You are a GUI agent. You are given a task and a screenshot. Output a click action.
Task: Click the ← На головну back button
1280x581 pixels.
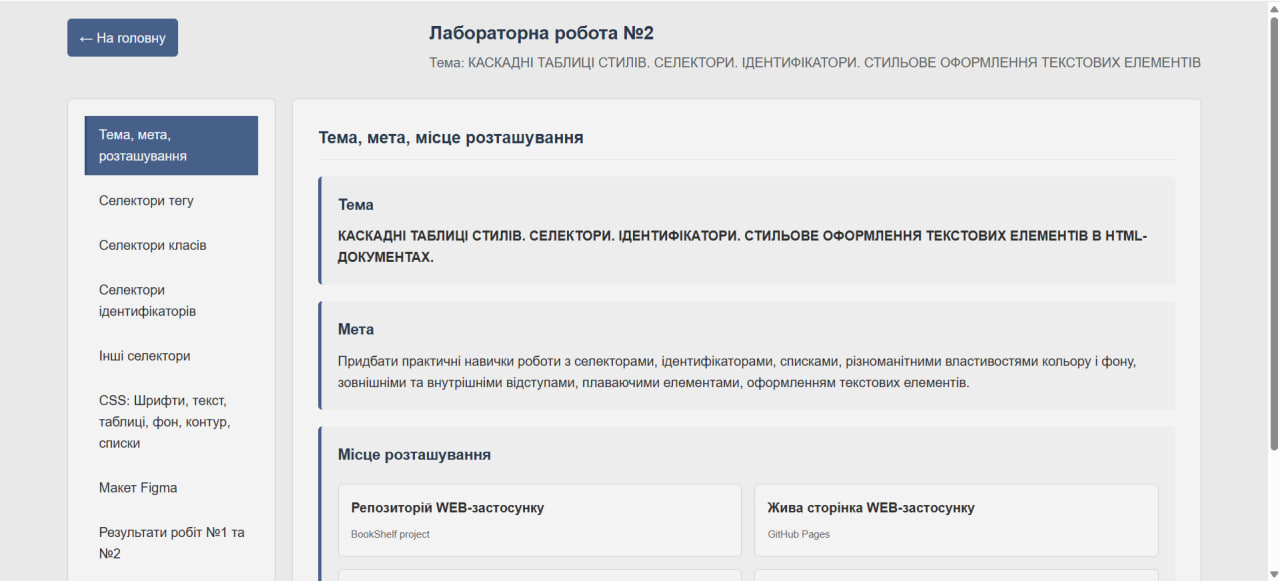pyautogui.click(x=122, y=38)
